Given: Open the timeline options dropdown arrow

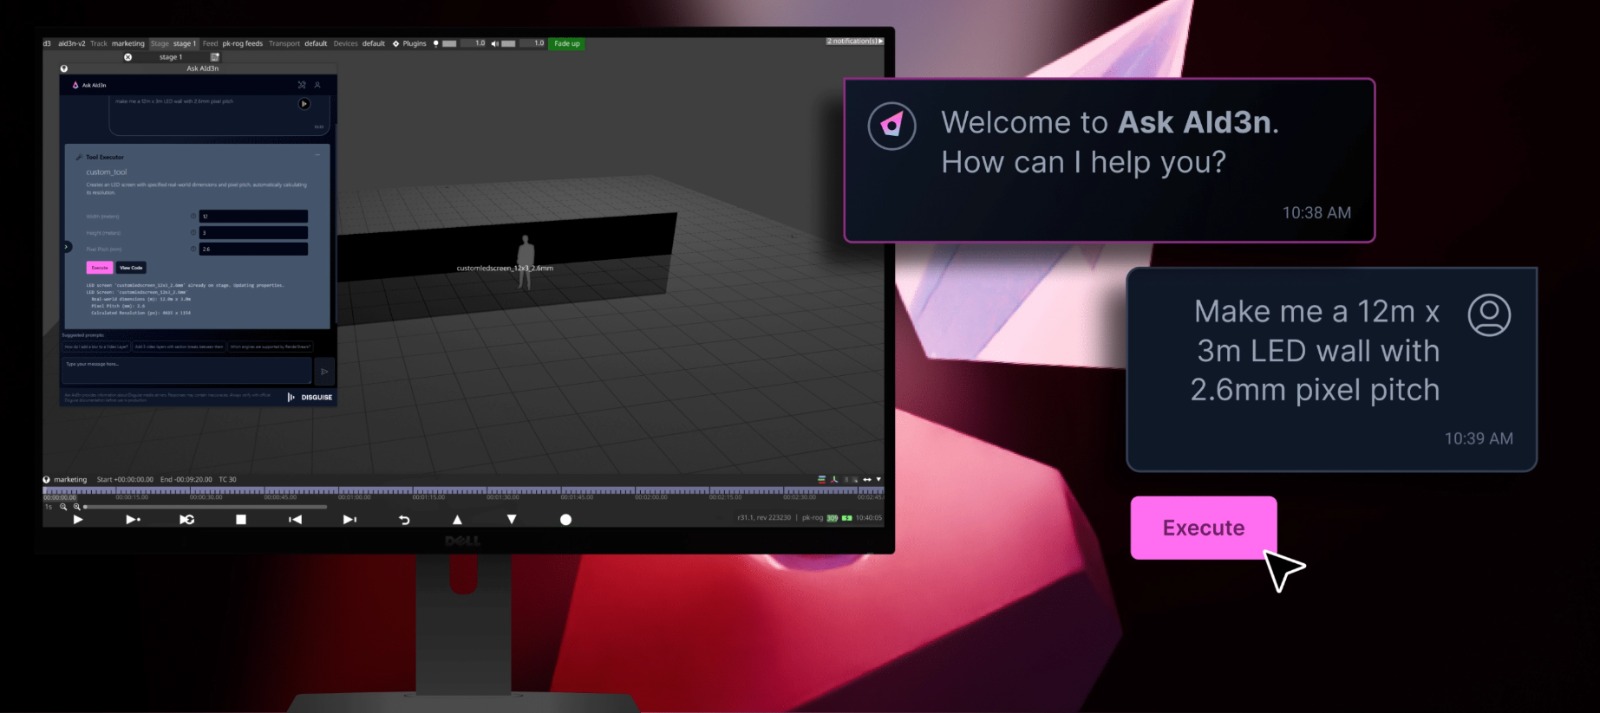Looking at the screenshot, I should [879, 480].
